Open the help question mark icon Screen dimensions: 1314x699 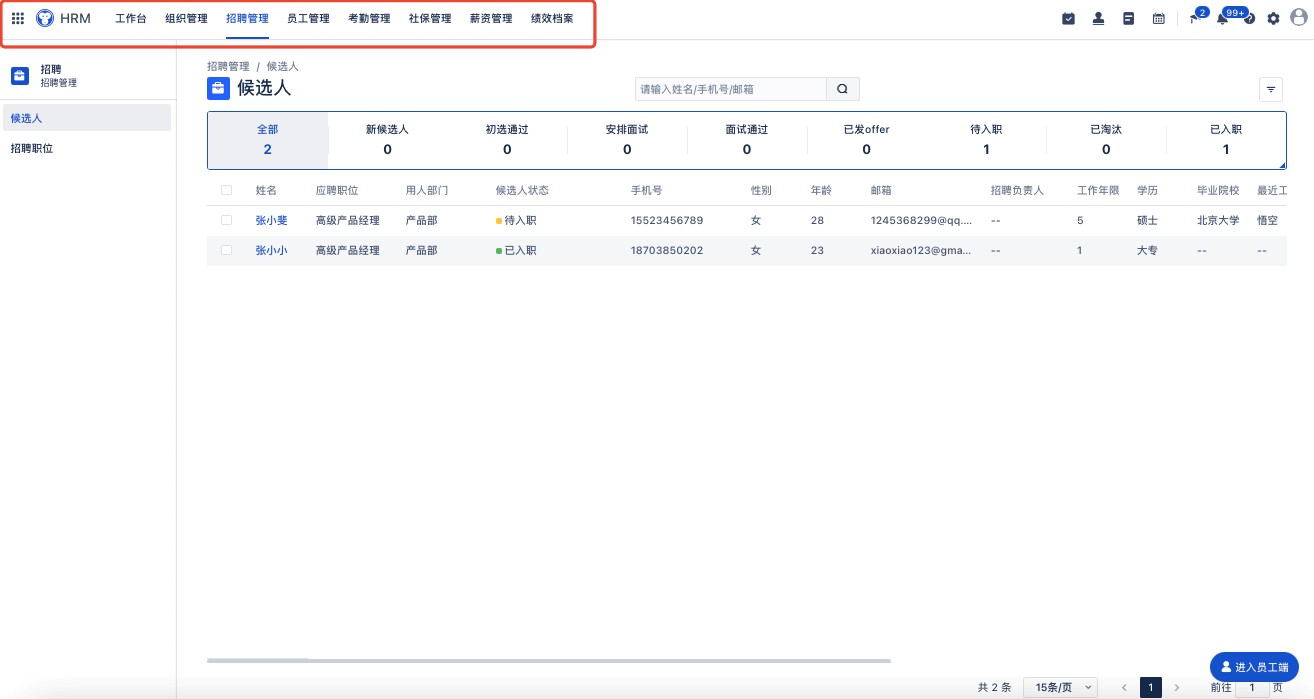tap(1249, 19)
